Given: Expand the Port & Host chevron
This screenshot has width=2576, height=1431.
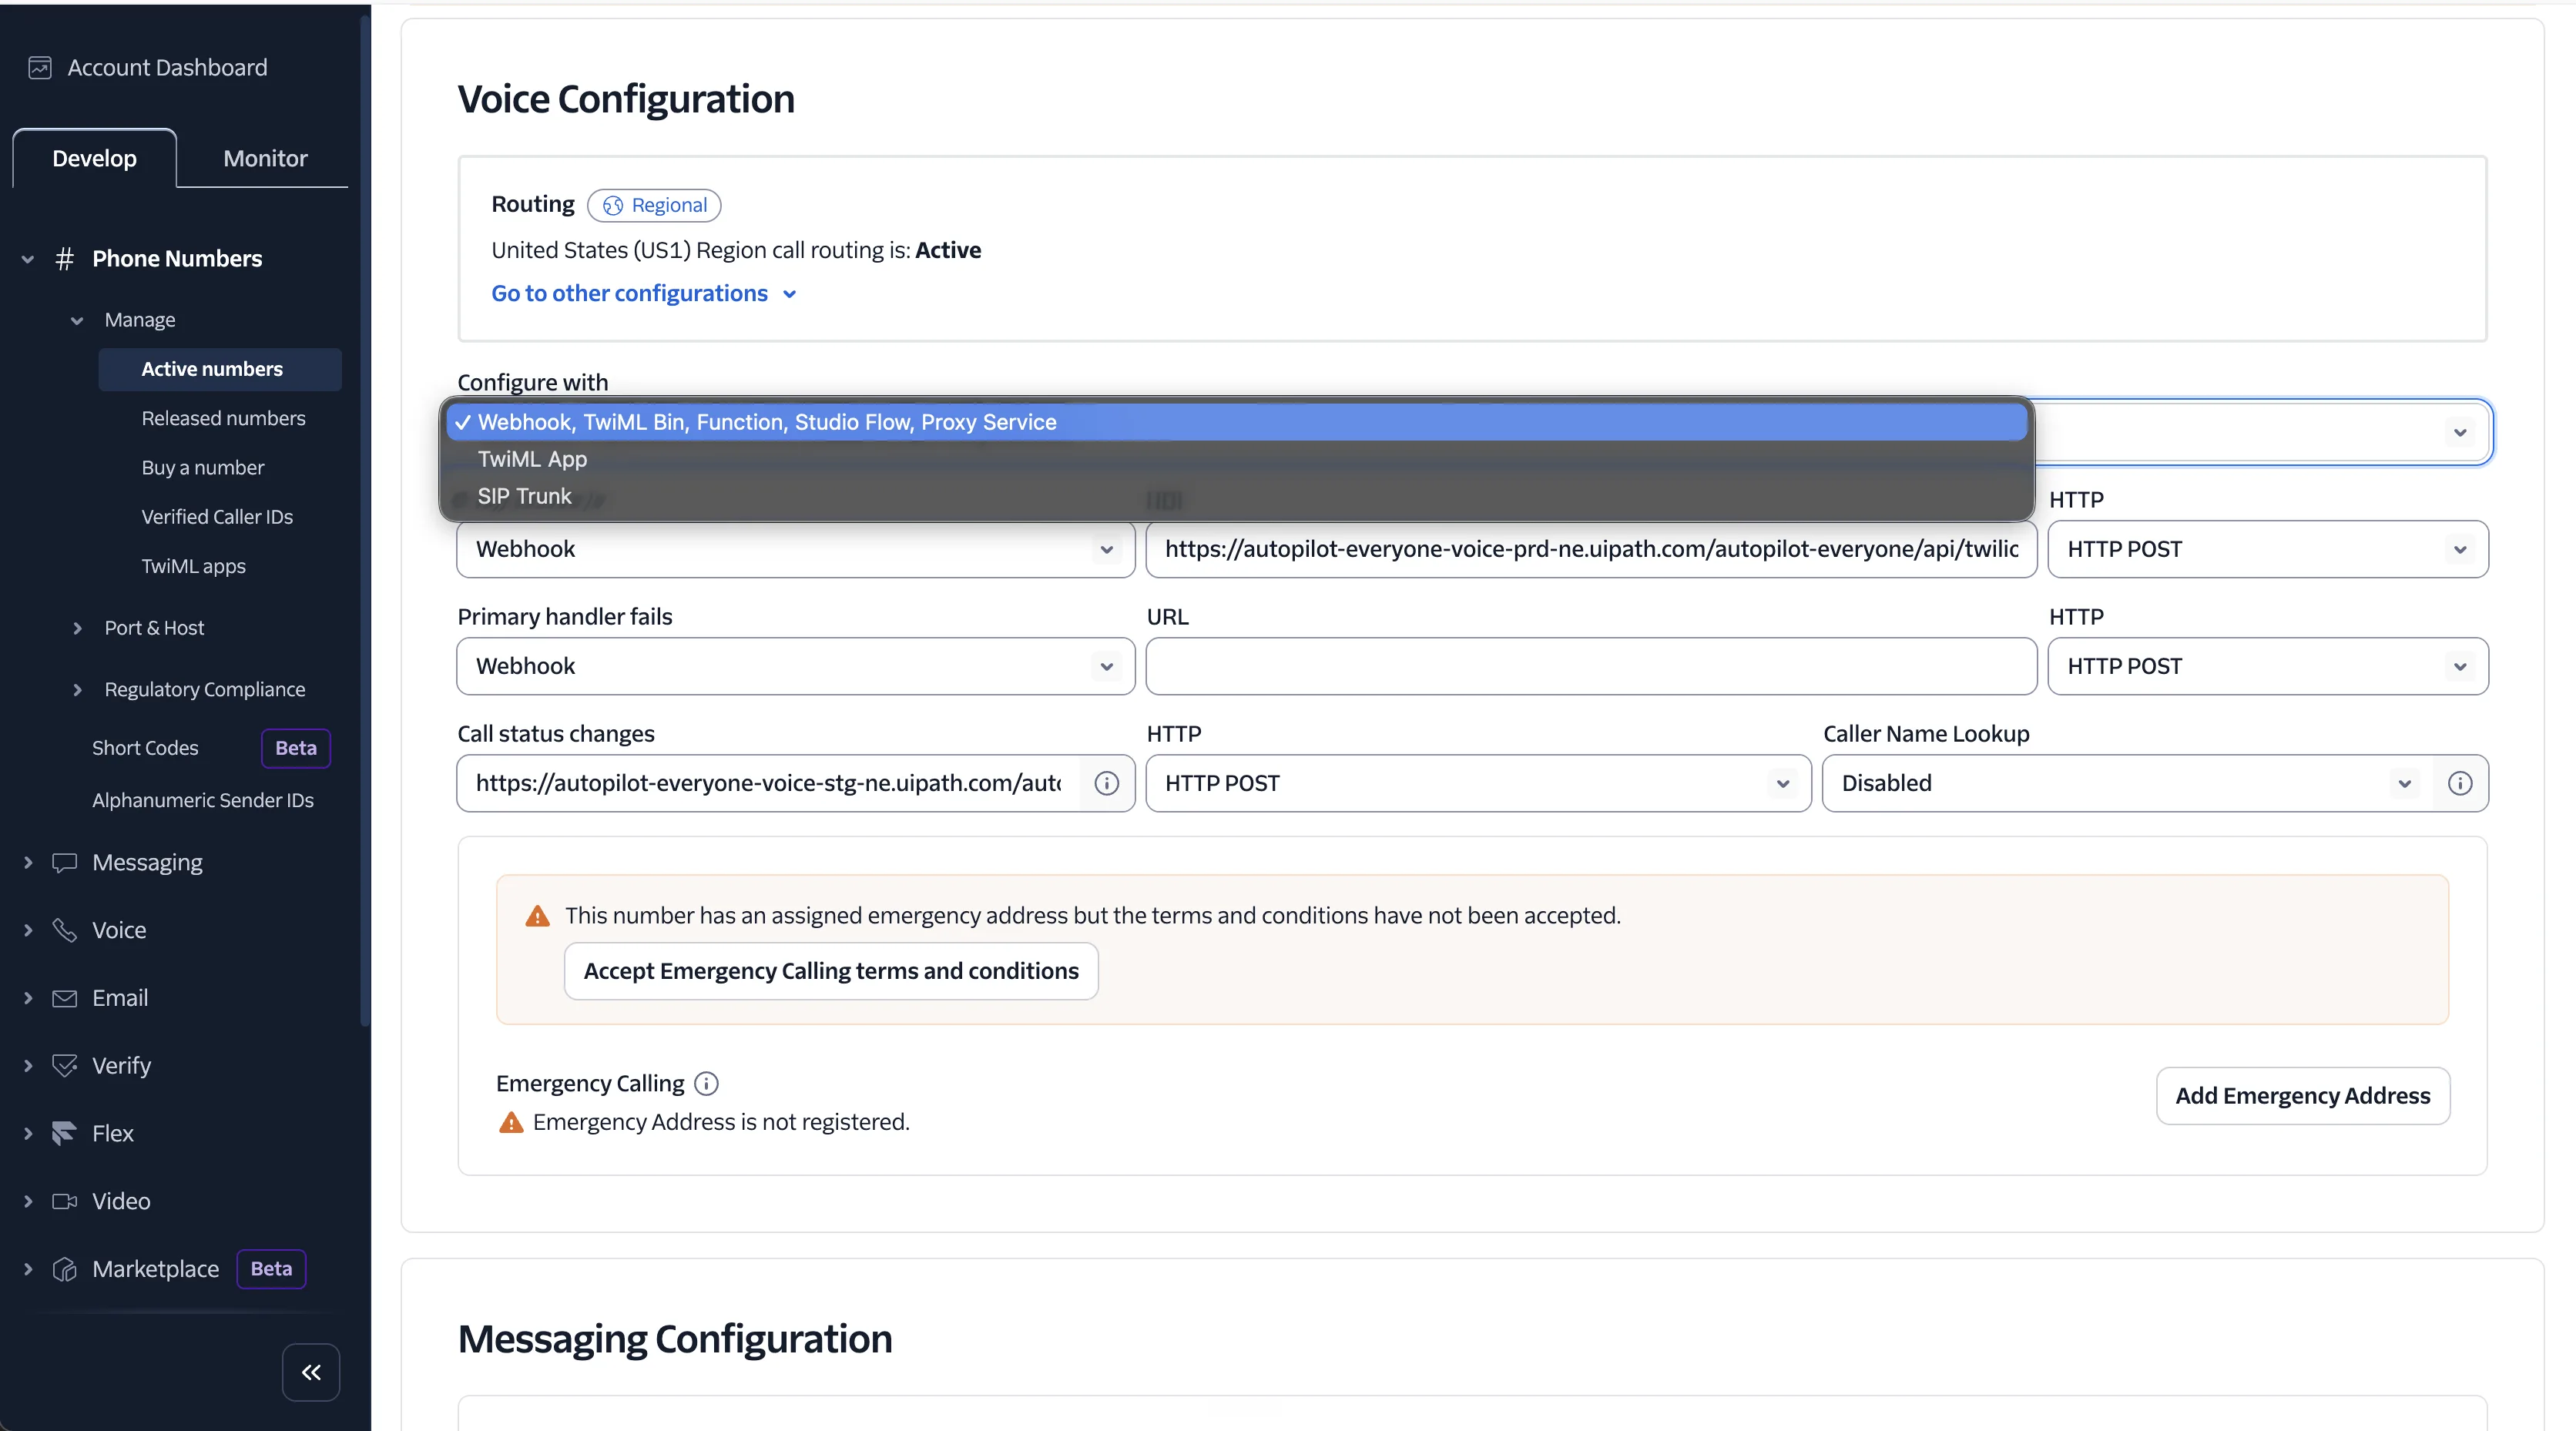Looking at the screenshot, I should pyautogui.click(x=77, y=628).
